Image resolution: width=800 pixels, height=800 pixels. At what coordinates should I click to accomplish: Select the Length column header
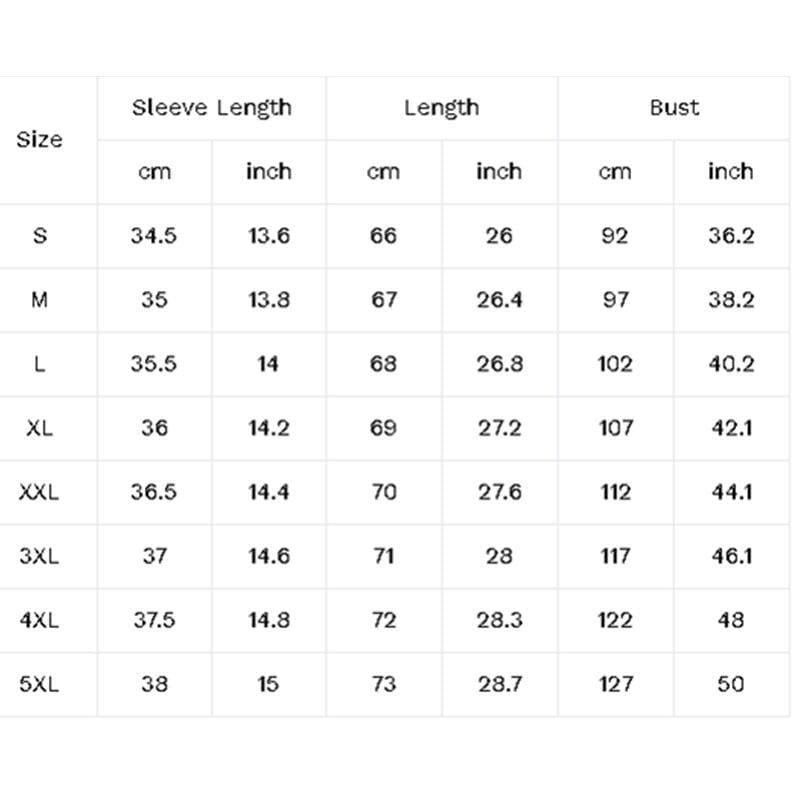(x=442, y=108)
